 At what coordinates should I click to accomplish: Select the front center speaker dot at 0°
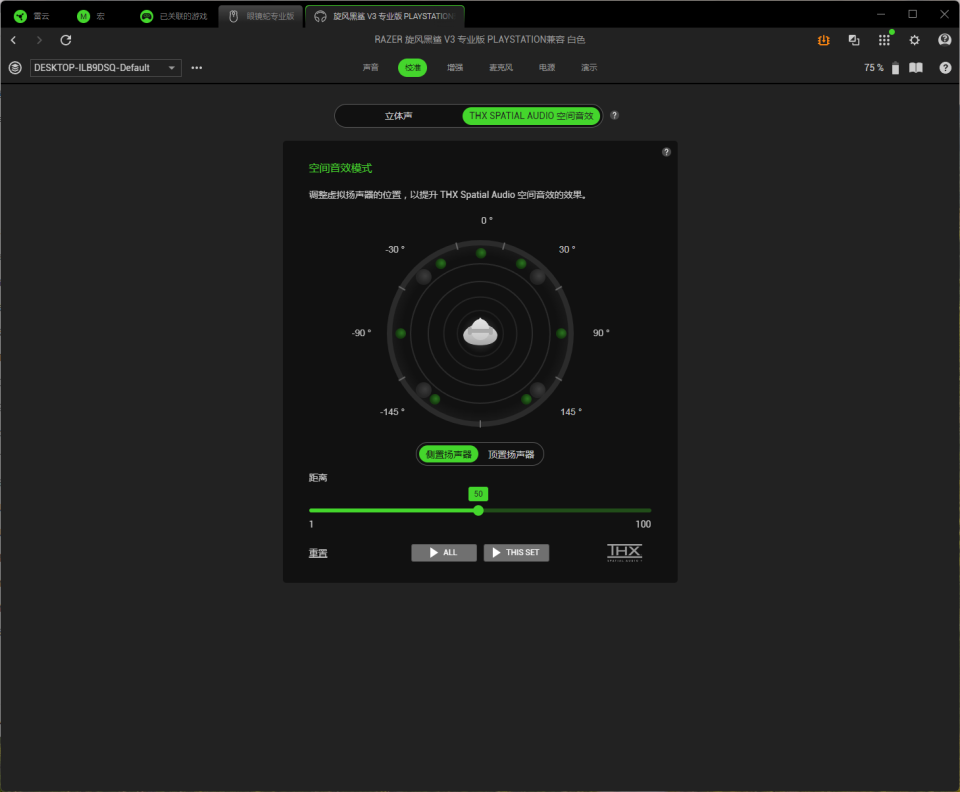(x=481, y=253)
